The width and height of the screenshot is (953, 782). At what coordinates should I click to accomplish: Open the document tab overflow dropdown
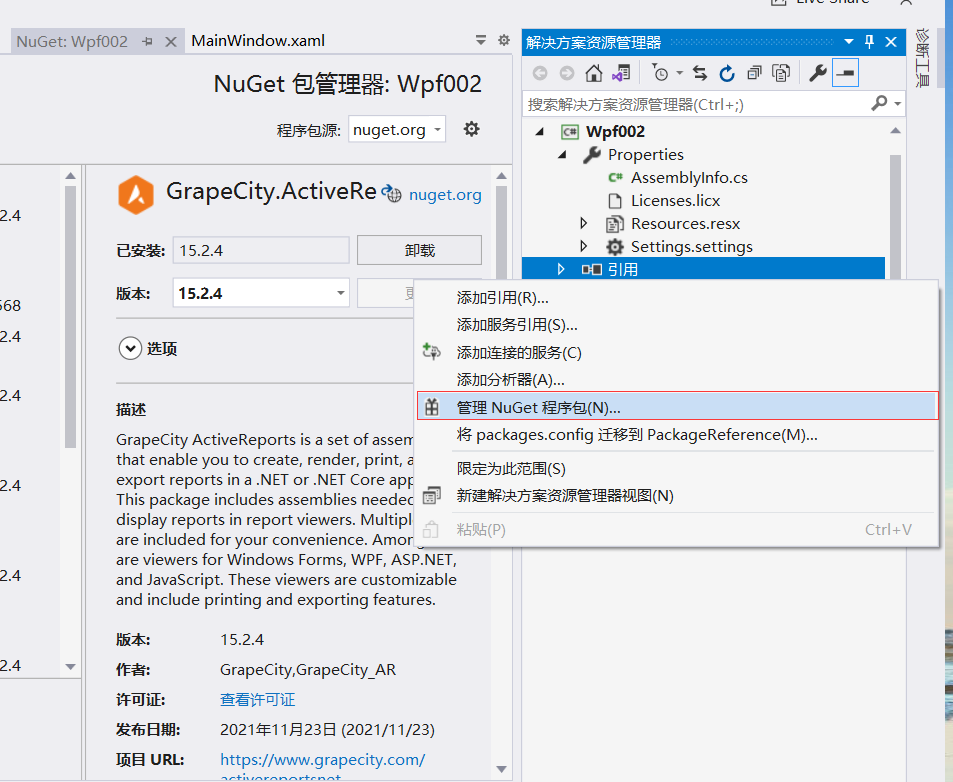(481, 40)
